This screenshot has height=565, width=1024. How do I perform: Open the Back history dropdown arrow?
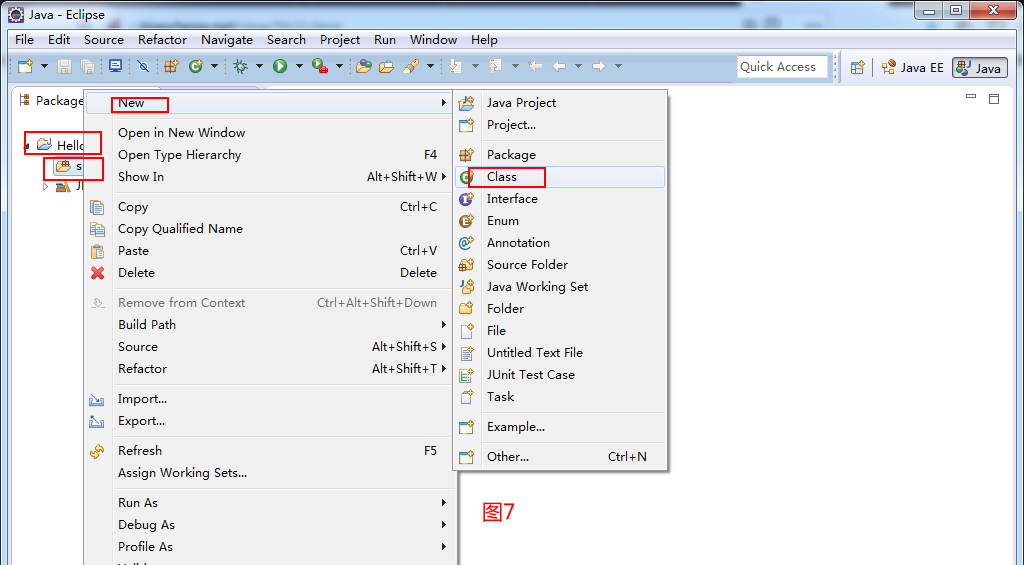pyautogui.click(x=578, y=66)
